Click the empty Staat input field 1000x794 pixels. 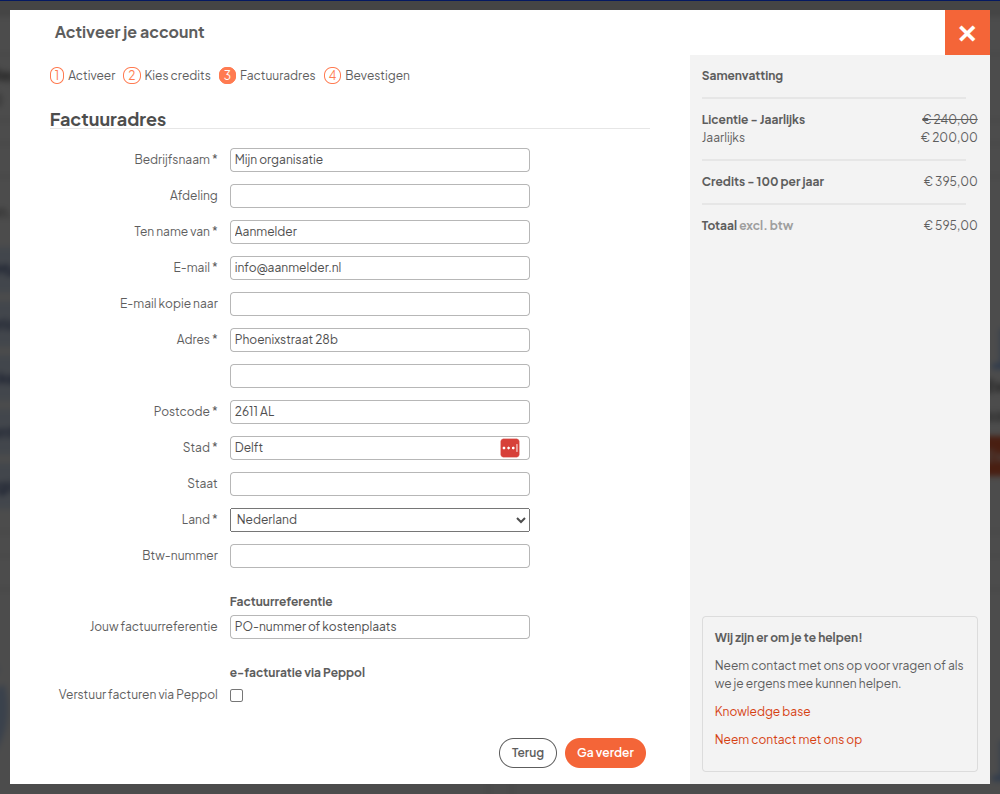[380, 484]
